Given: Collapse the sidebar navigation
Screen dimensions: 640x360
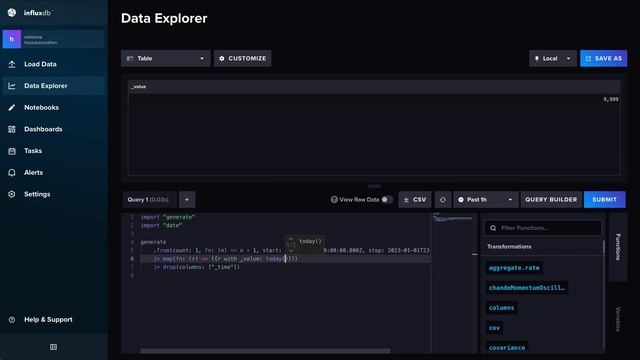Looking at the screenshot, I should pyautogui.click(x=53, y=347).
